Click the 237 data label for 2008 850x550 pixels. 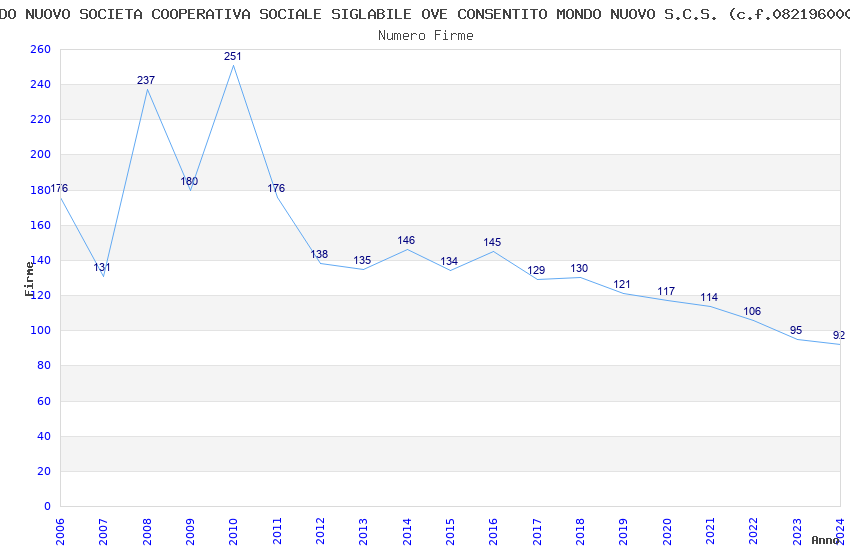[x=146, y=80]
